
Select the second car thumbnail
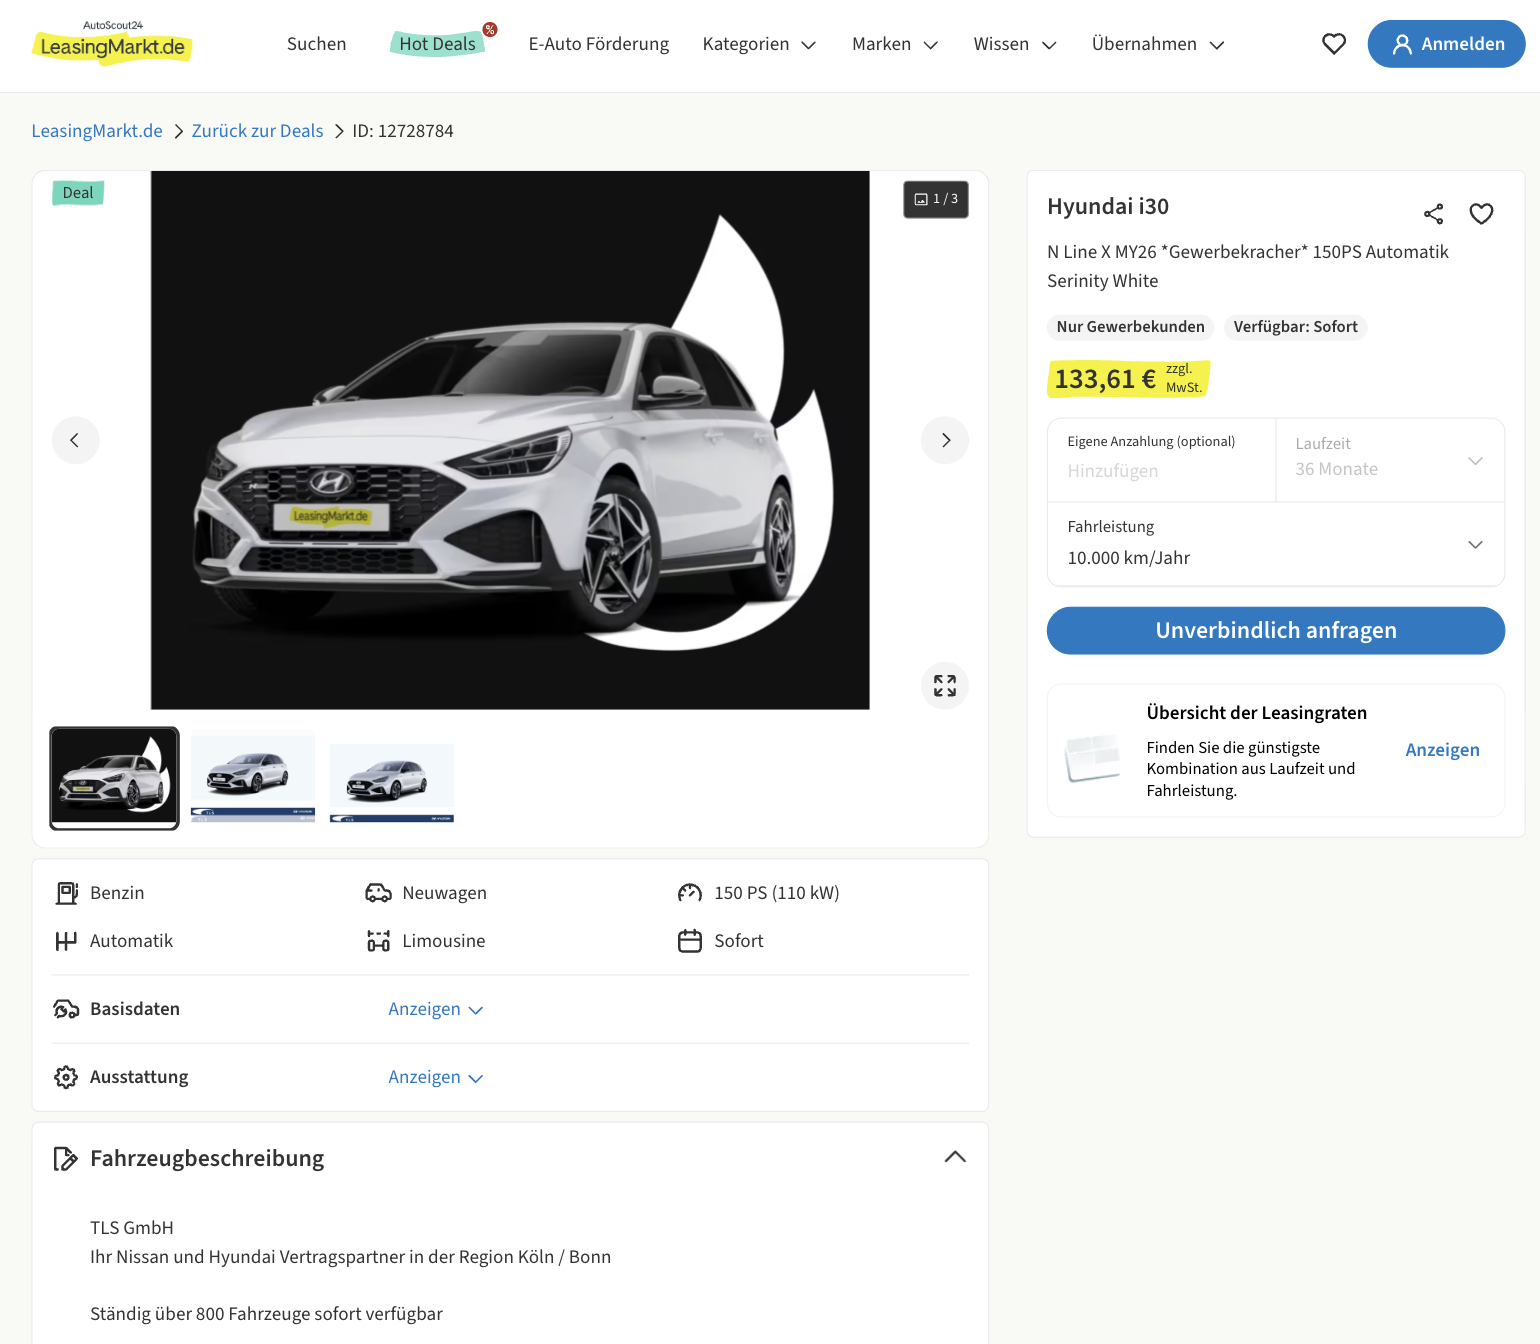pyautogui.click(x=253, y=777)
